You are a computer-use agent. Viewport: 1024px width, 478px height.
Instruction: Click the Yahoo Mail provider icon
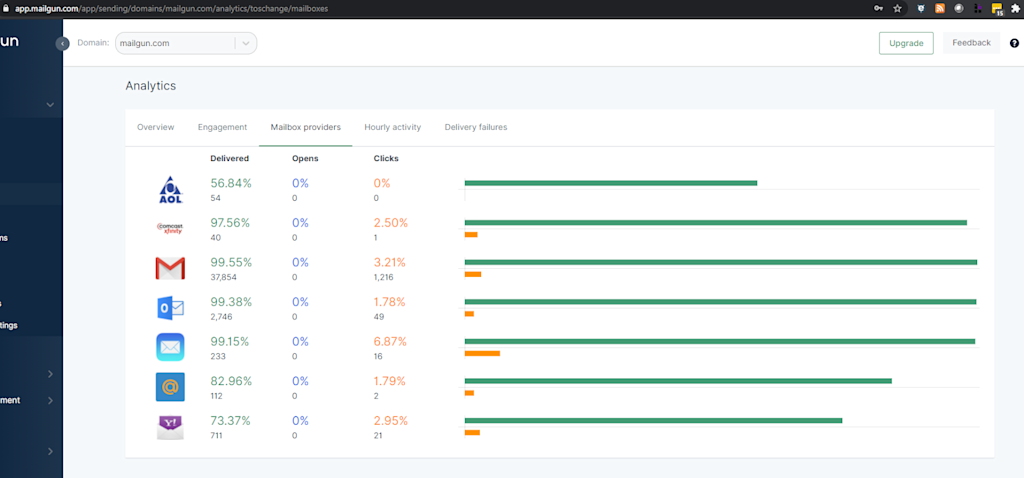[x=170, y=427]
